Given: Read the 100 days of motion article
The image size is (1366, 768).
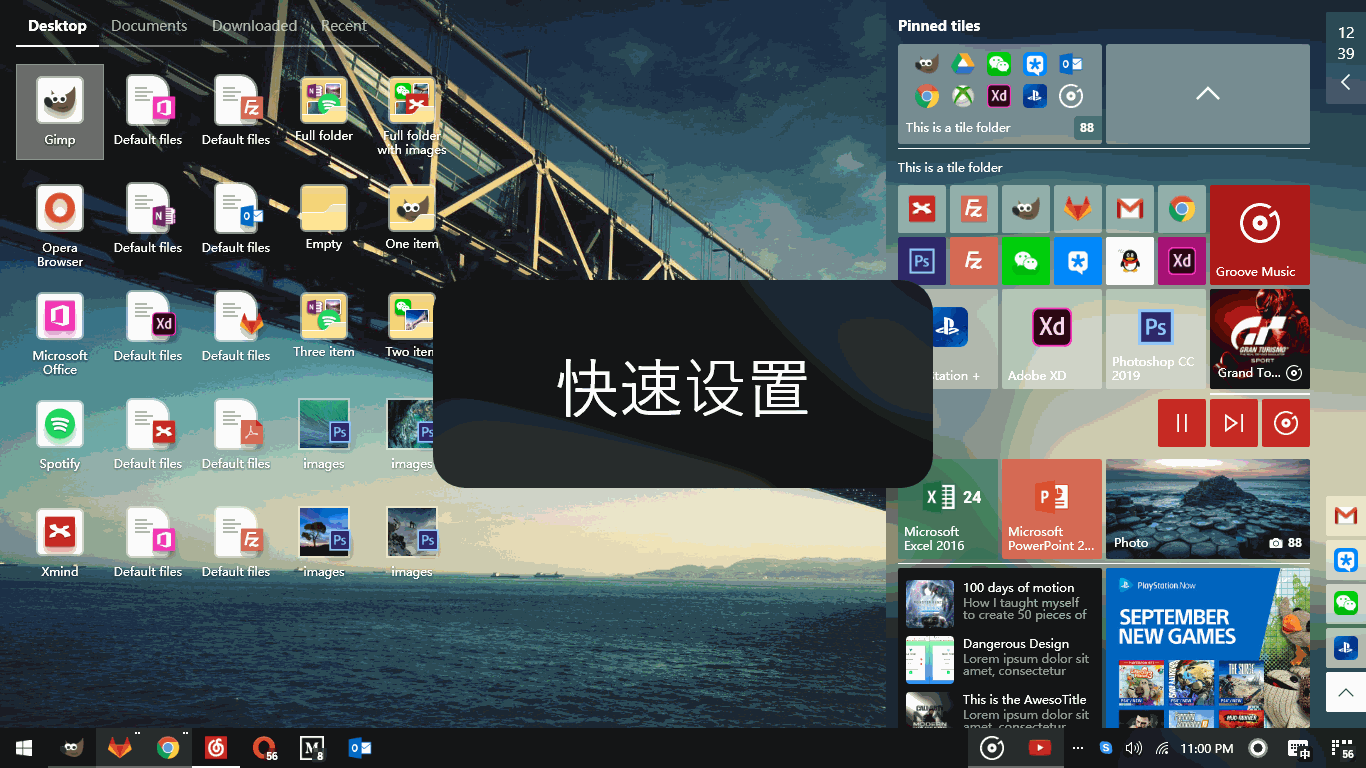Looking at the screenshot, I should point(1000,602).
